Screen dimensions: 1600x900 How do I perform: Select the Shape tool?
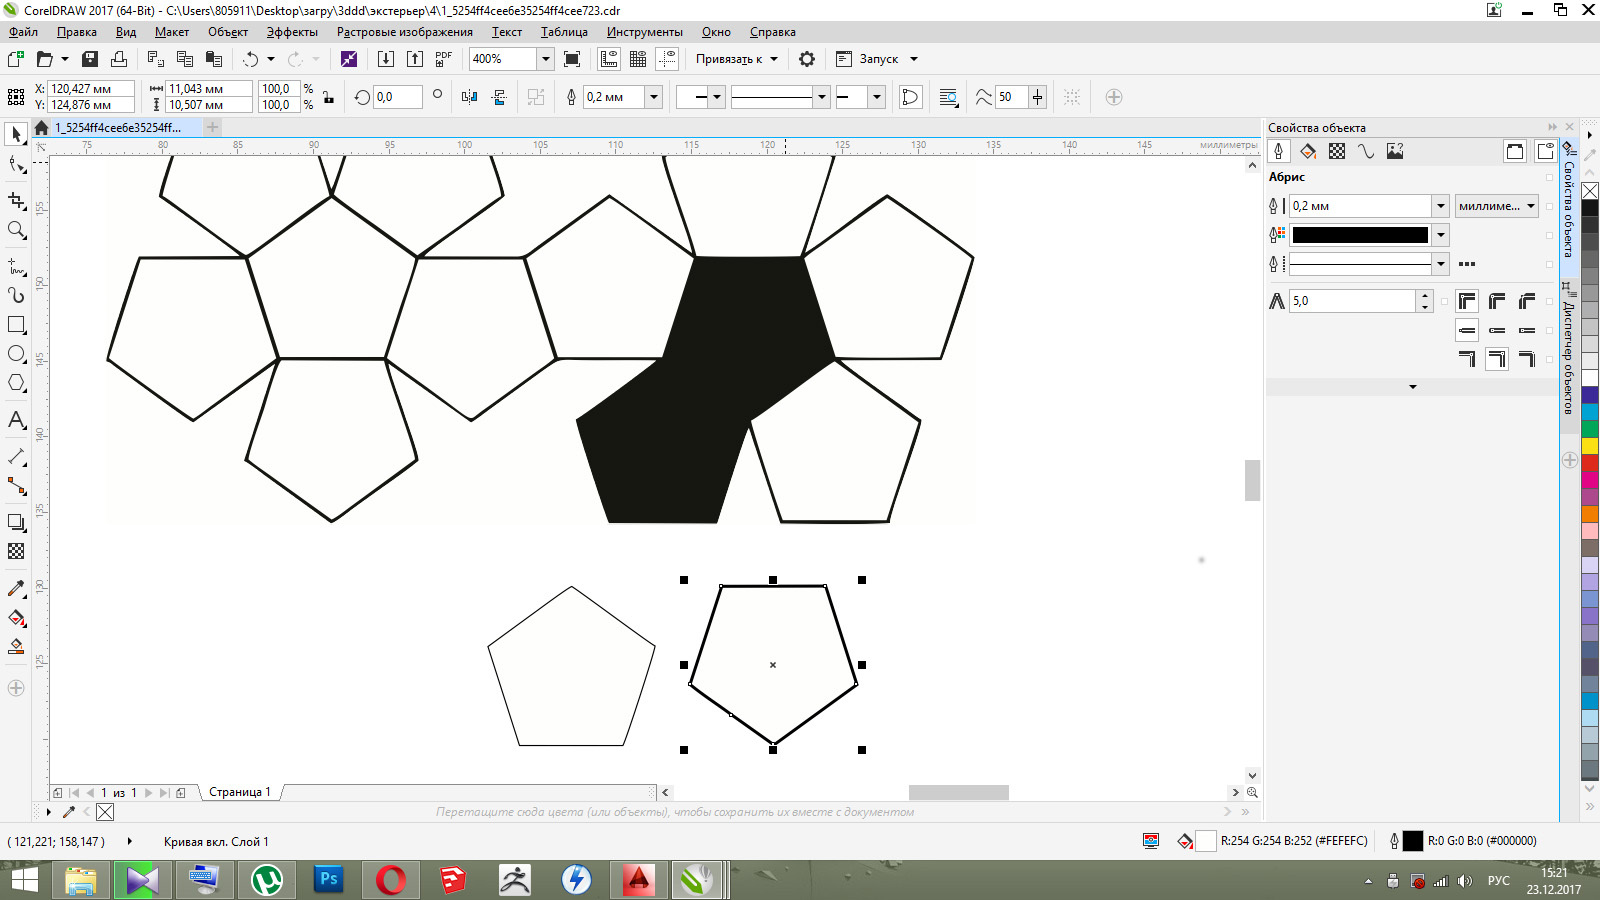pos(16,164)
